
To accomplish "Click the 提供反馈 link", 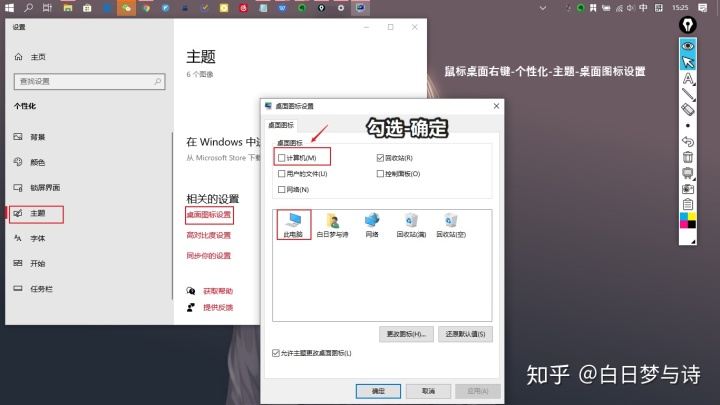I will [x=218, y=307].
